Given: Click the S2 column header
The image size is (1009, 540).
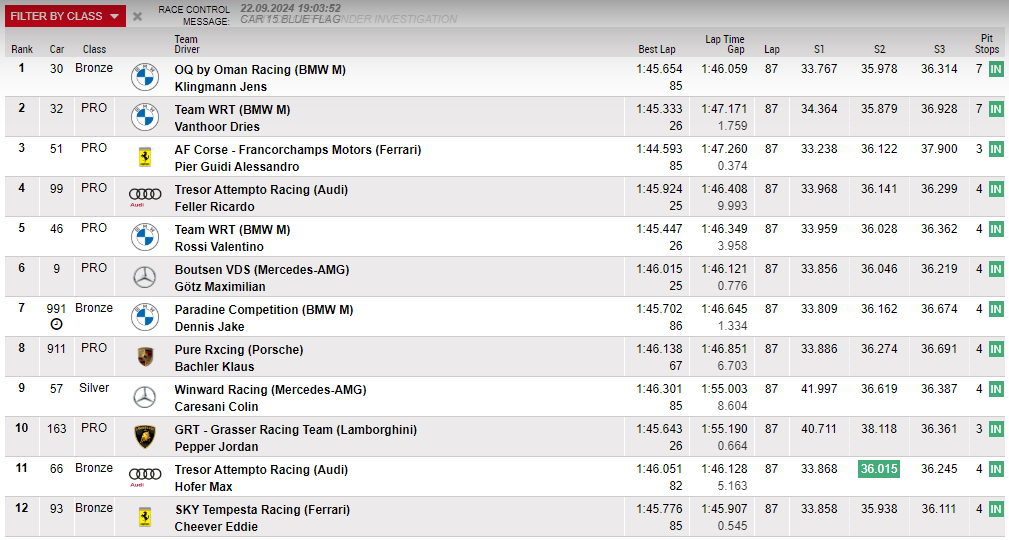Looking at the screenshot, I should point(879,49).
